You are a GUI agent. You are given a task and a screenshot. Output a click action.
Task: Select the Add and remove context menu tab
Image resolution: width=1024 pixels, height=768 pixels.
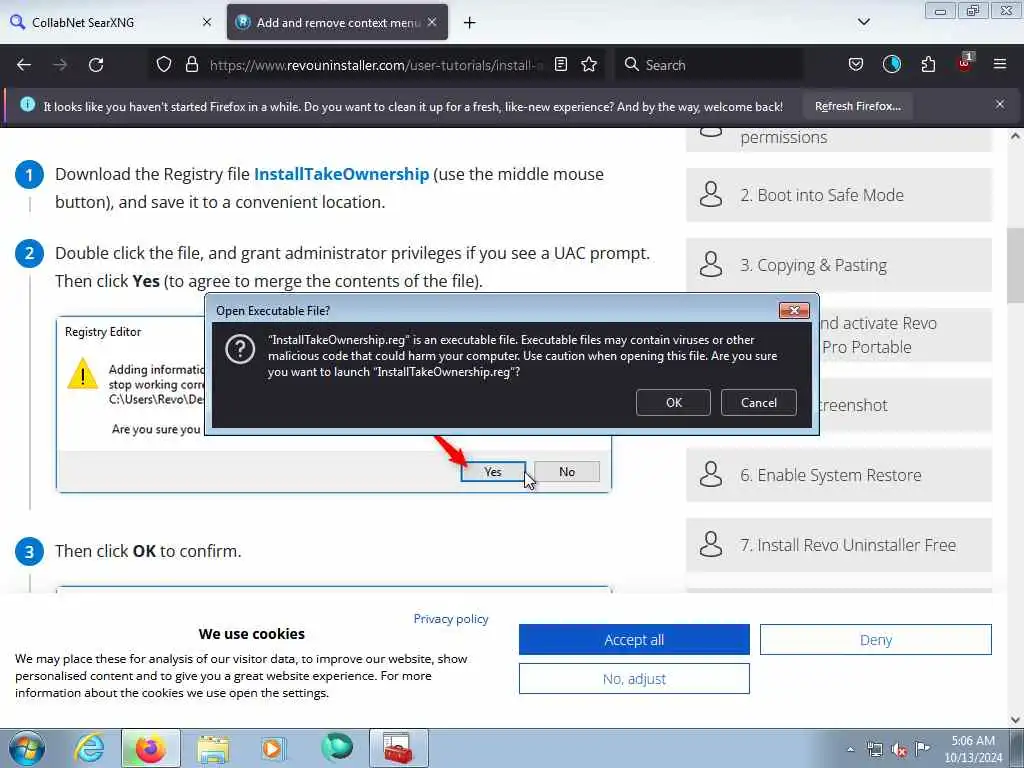pyautogui.click(x=337, y=22)
